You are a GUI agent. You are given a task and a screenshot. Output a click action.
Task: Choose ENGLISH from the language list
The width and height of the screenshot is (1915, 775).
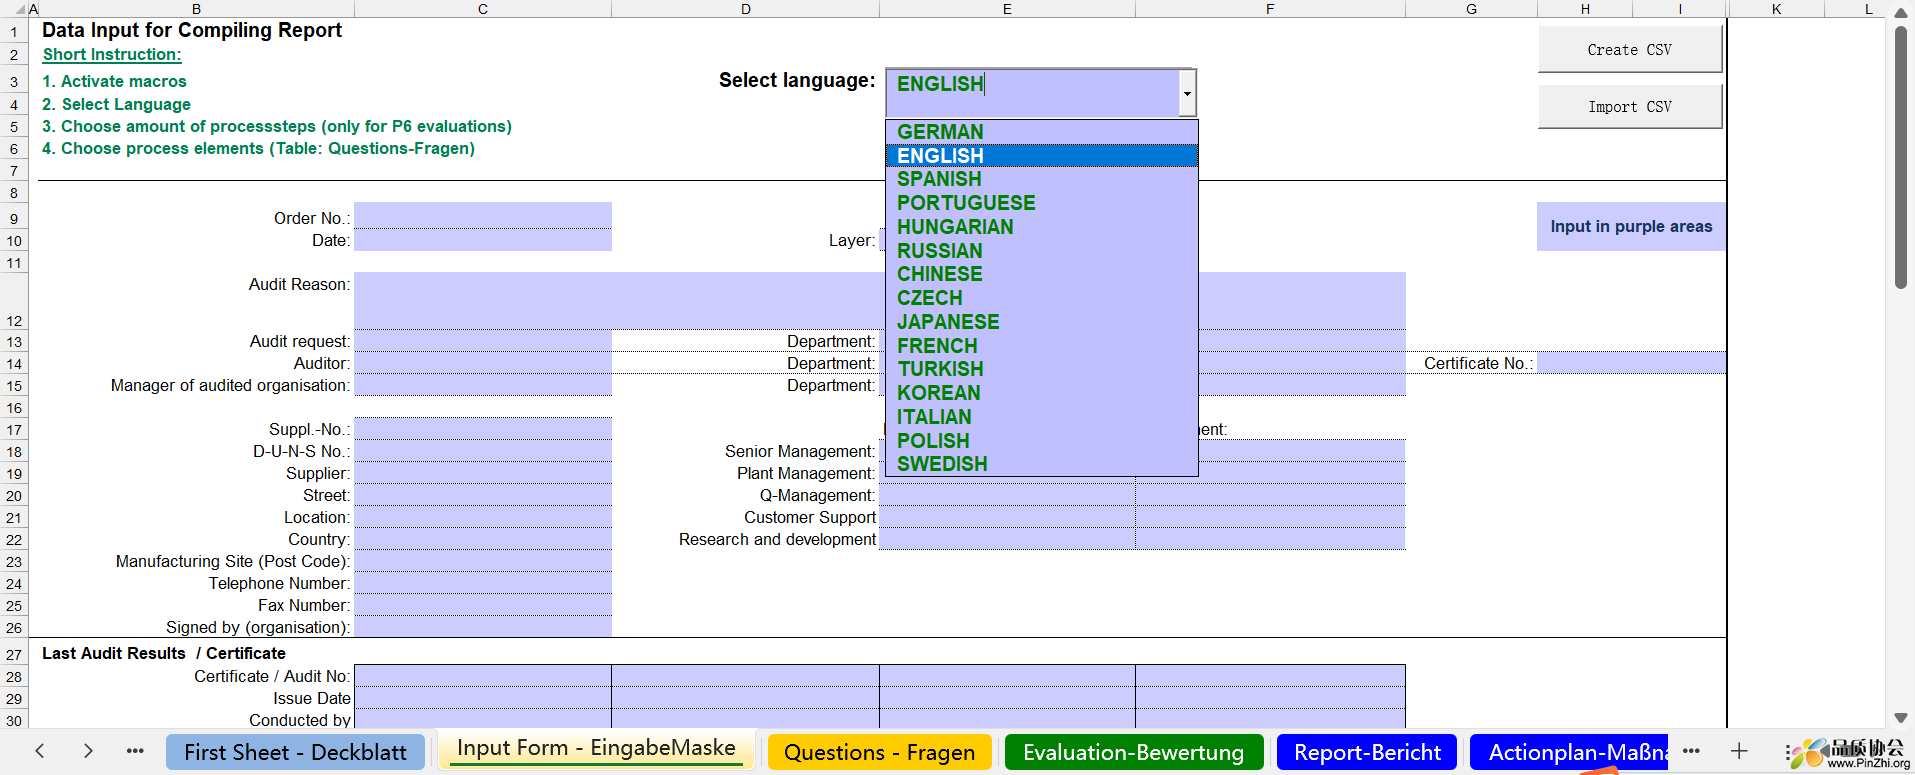click(x=1041, y=156)
